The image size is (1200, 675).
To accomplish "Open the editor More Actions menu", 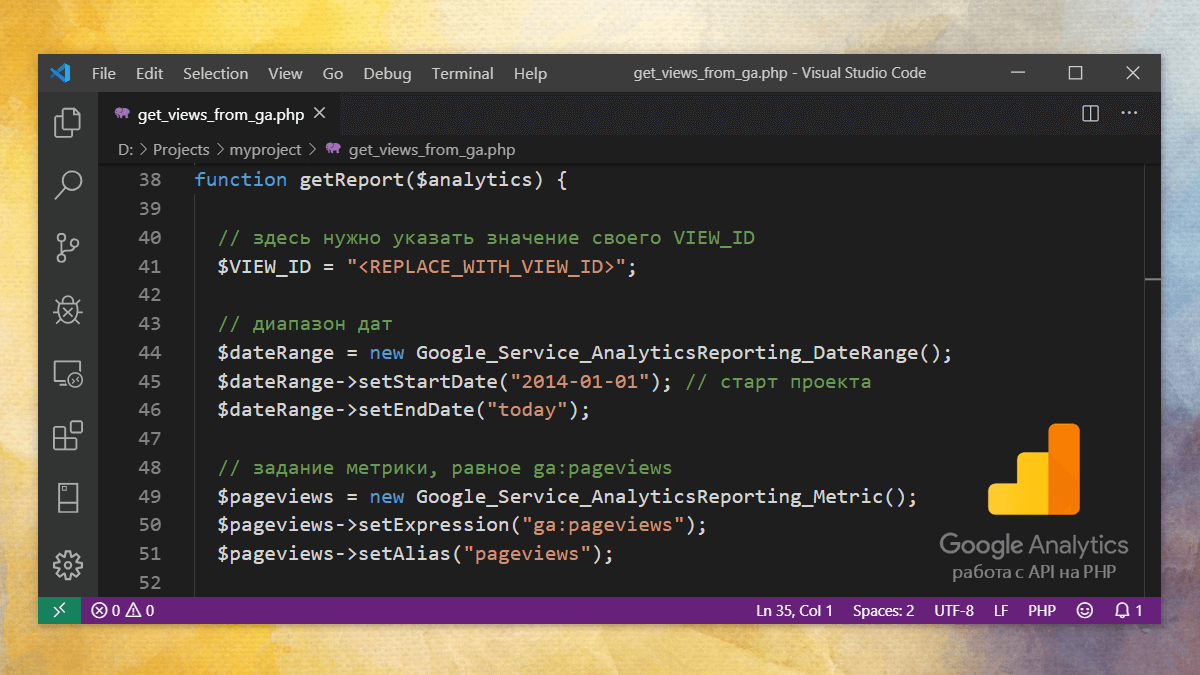I will [1129, 114].
